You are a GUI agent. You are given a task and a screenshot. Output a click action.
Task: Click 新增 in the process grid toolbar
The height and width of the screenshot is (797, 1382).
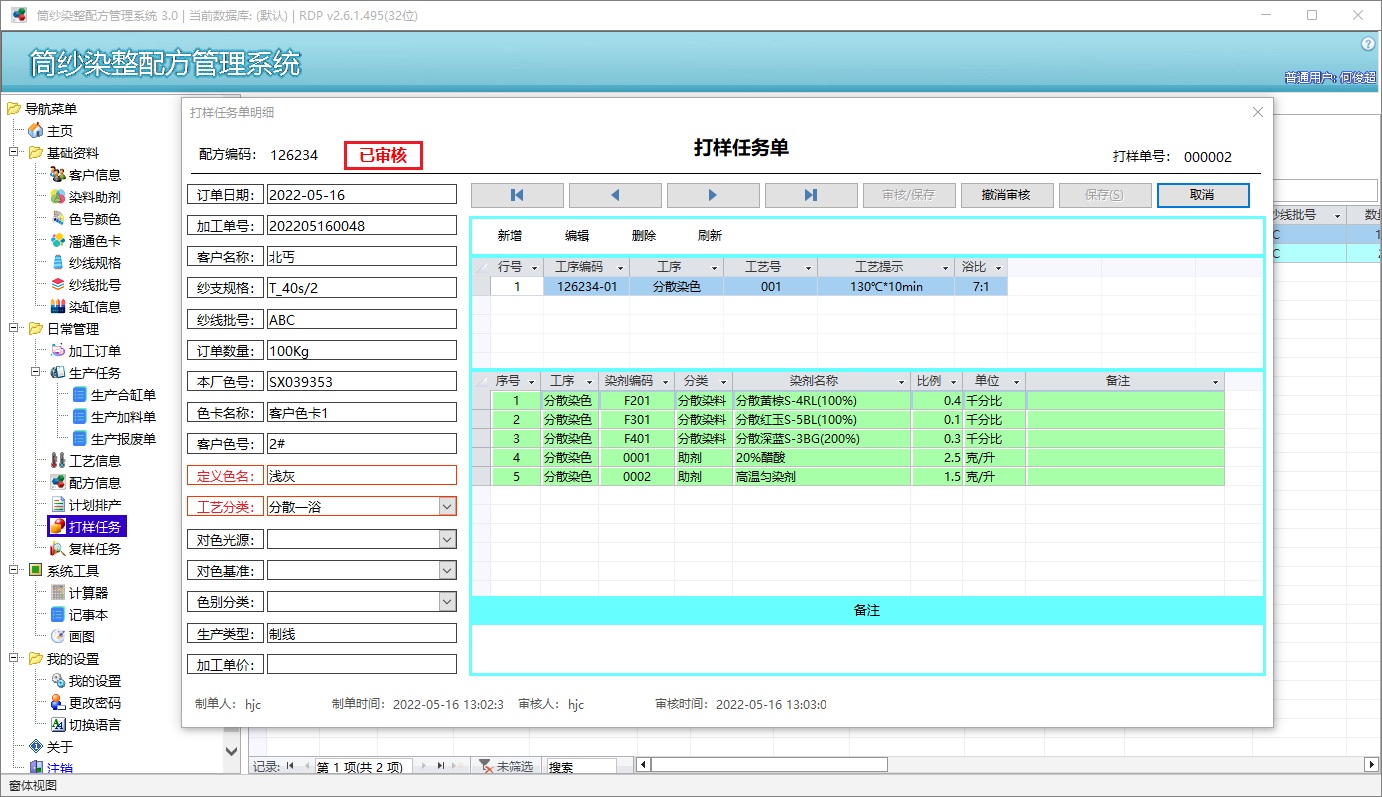point(510,236)
